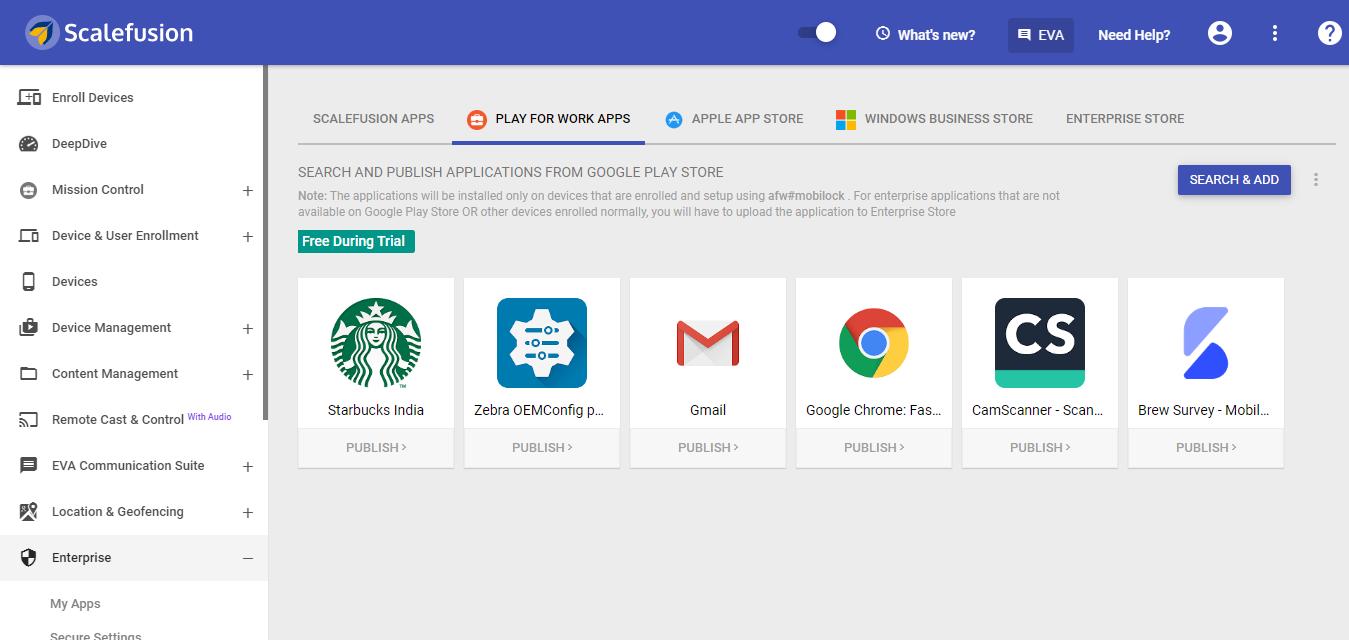Open the DeepDive sidebar icon

[29, 144]
